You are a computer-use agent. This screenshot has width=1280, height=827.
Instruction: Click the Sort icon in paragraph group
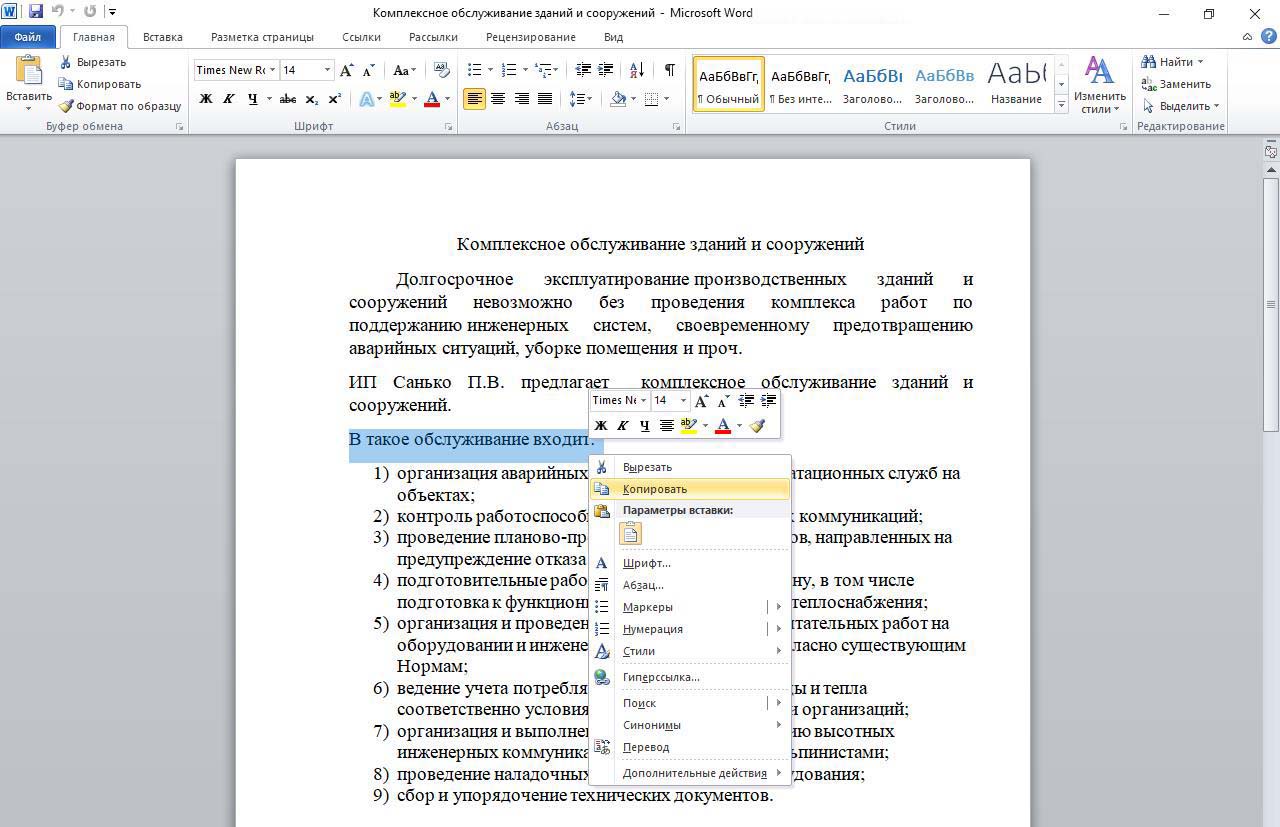[636, 70]
